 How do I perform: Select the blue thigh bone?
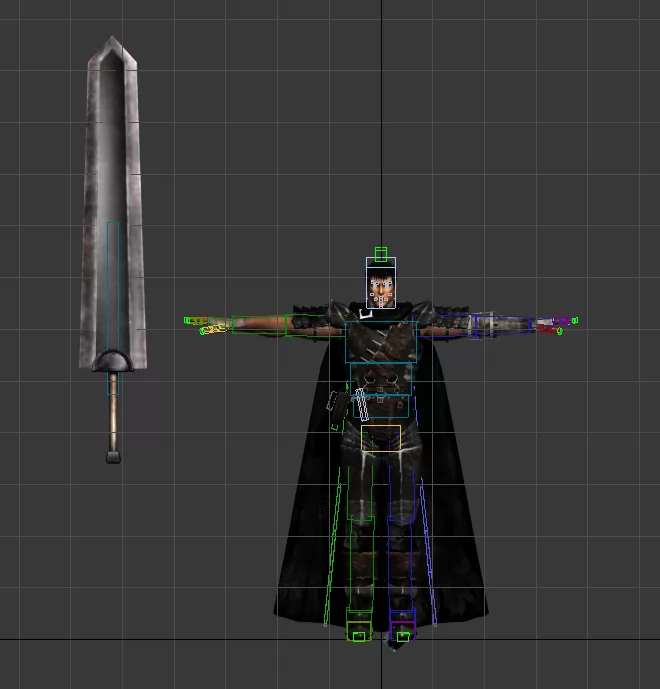(401, 490)
